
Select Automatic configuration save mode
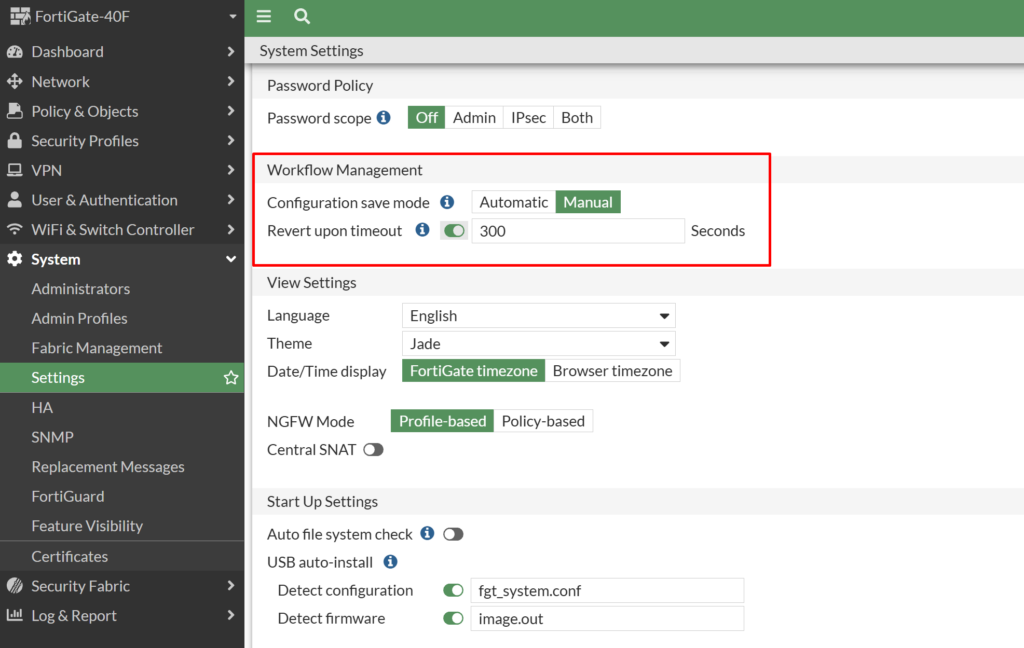coord(513,202)
